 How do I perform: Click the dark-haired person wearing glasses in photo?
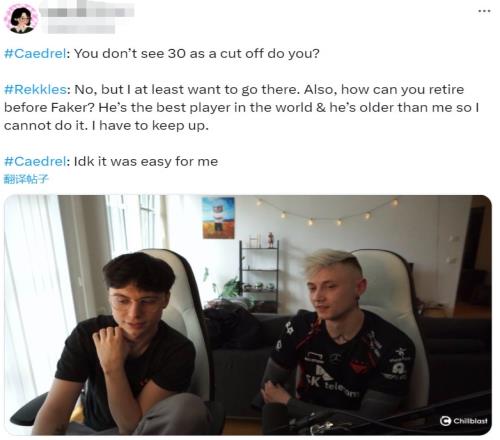[130, 343]
